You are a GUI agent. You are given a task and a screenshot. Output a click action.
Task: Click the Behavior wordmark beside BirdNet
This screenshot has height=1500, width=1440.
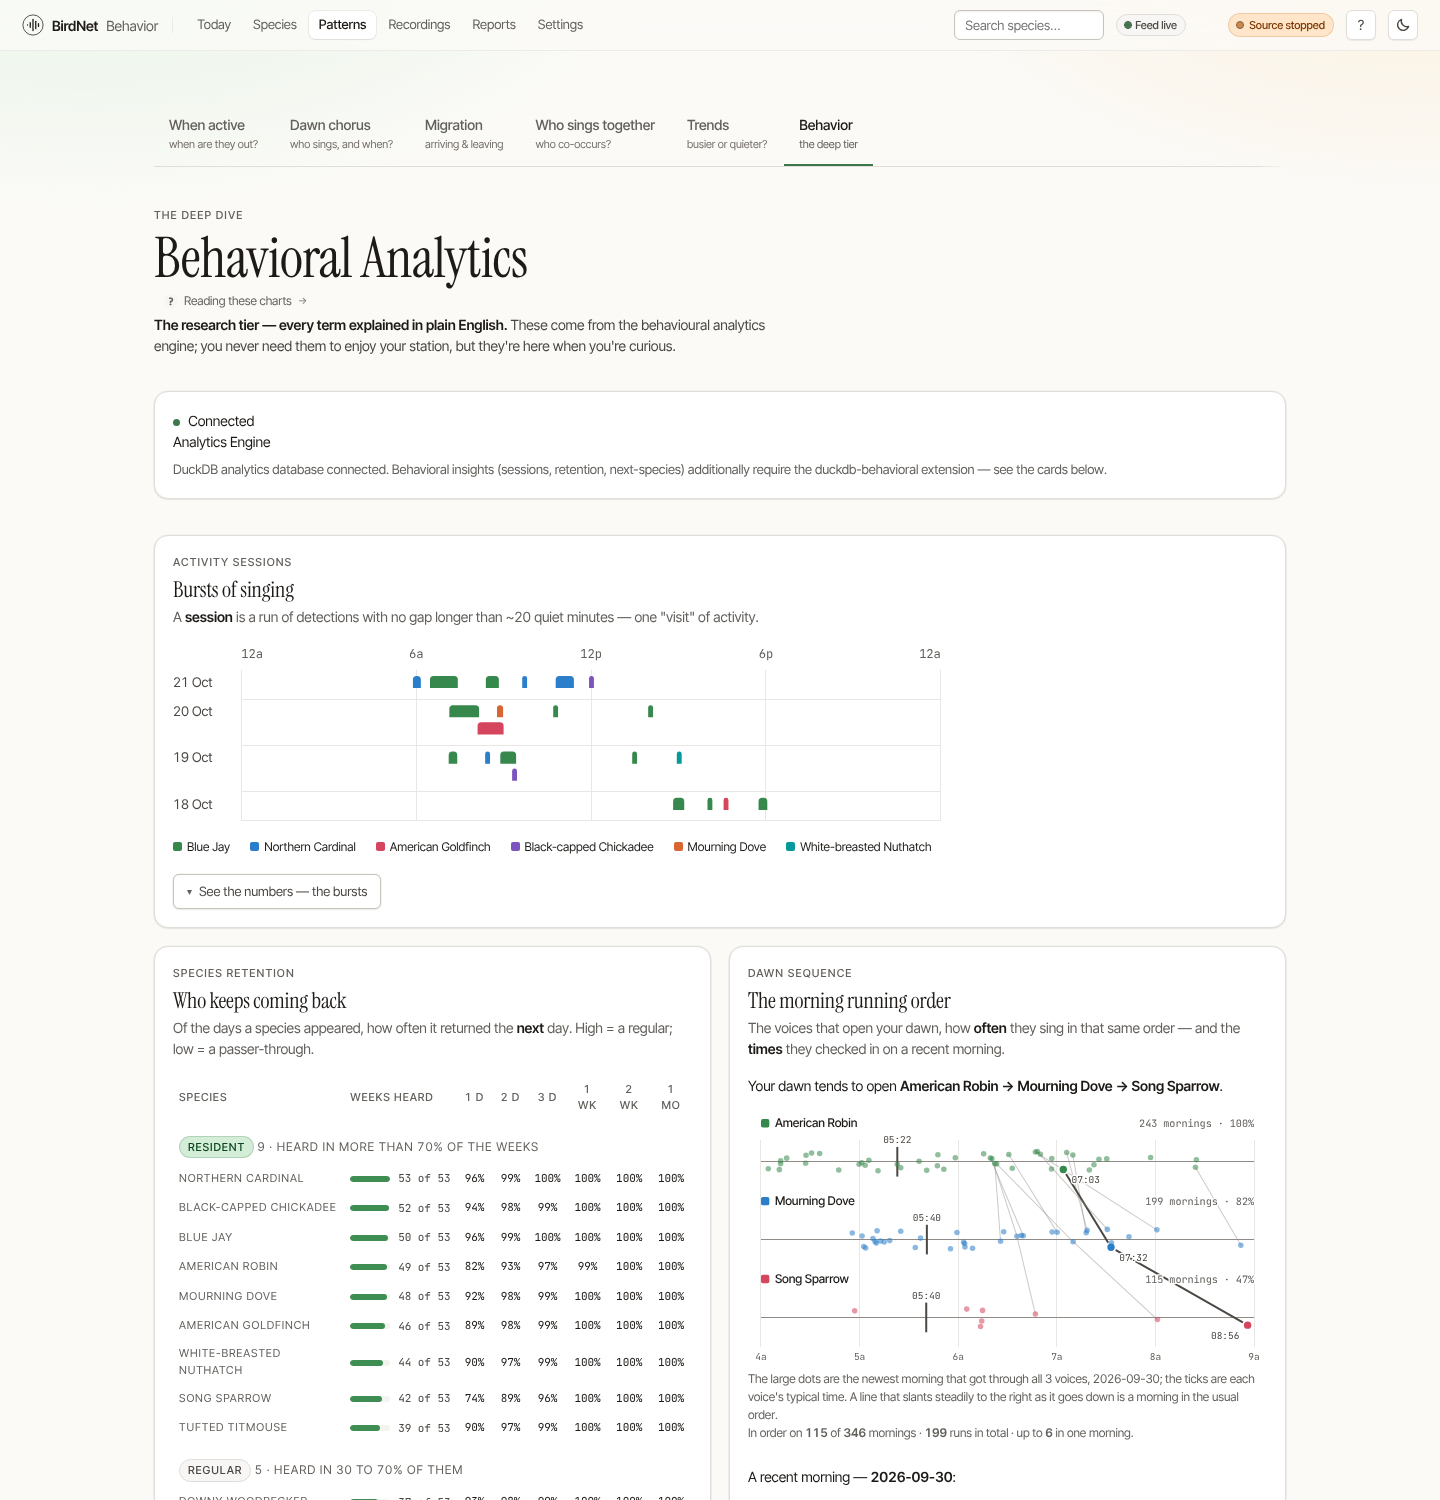pos(132,26)
